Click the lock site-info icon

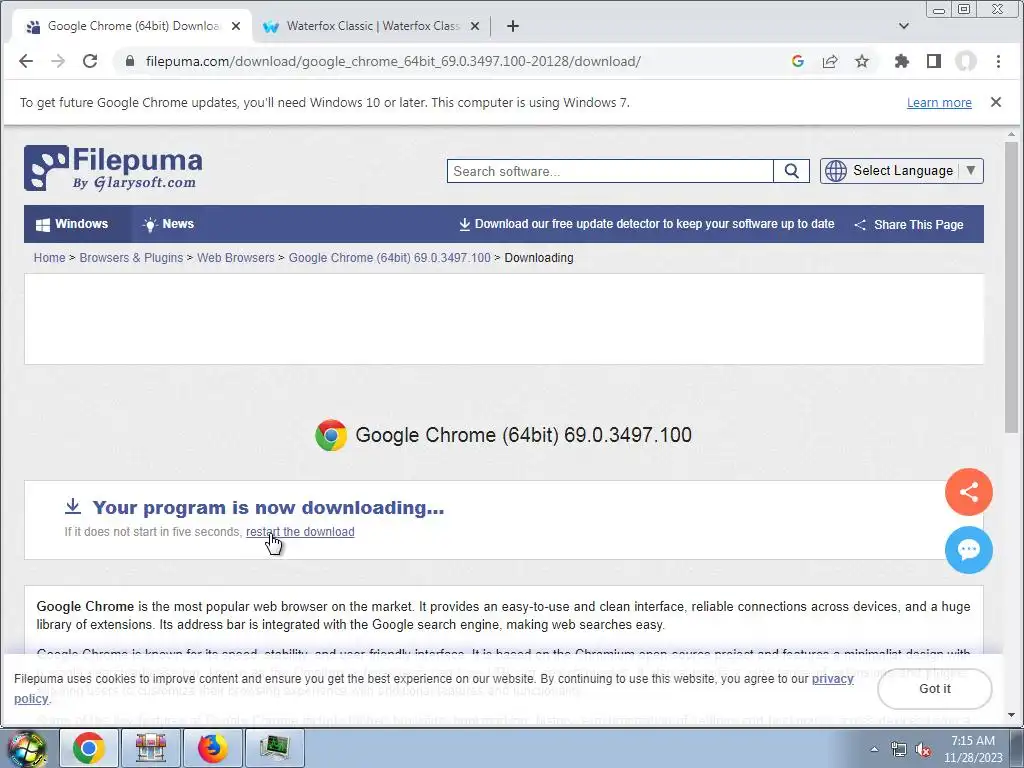pos(130,61)
